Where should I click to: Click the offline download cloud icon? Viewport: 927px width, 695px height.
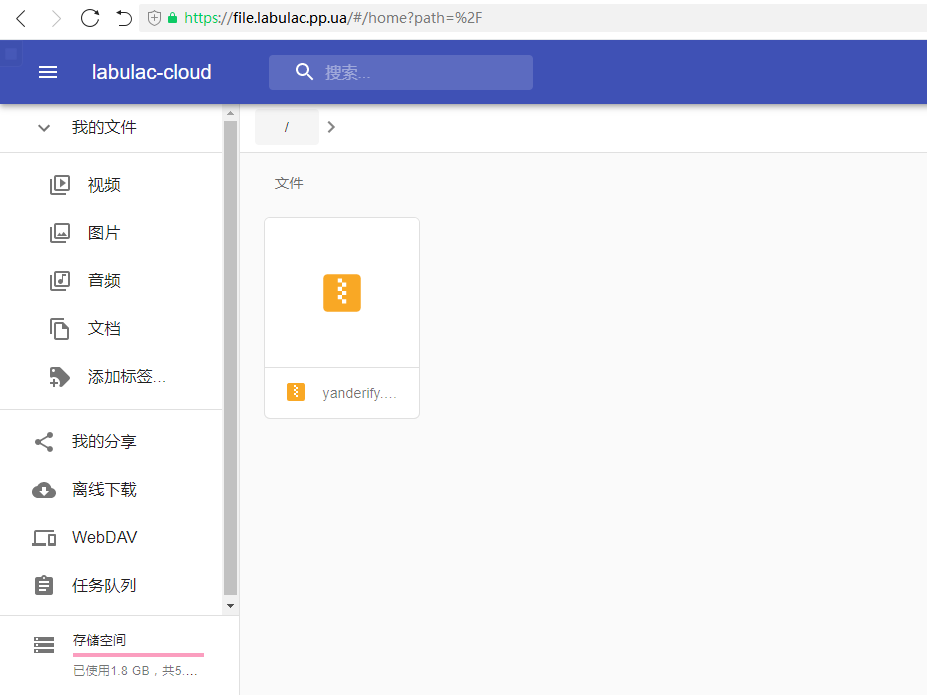[x=44, y=490]
